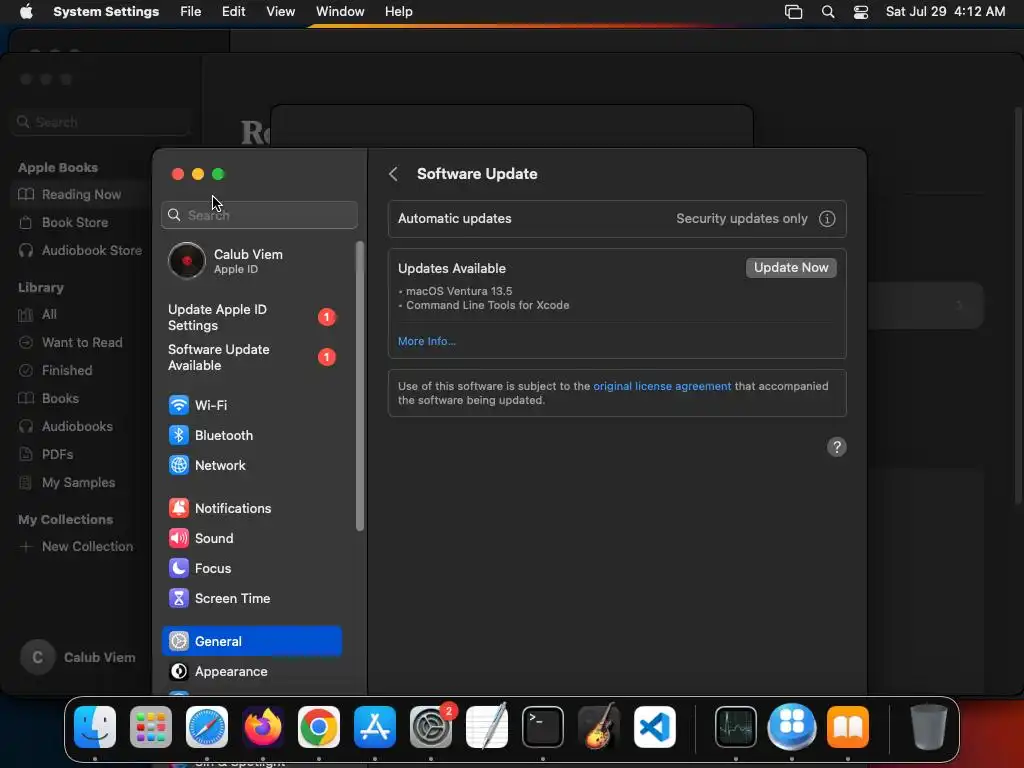Launch Google Chrome from the Dock
This screenshot has height=768, width=1024.
tap(319, 727)
